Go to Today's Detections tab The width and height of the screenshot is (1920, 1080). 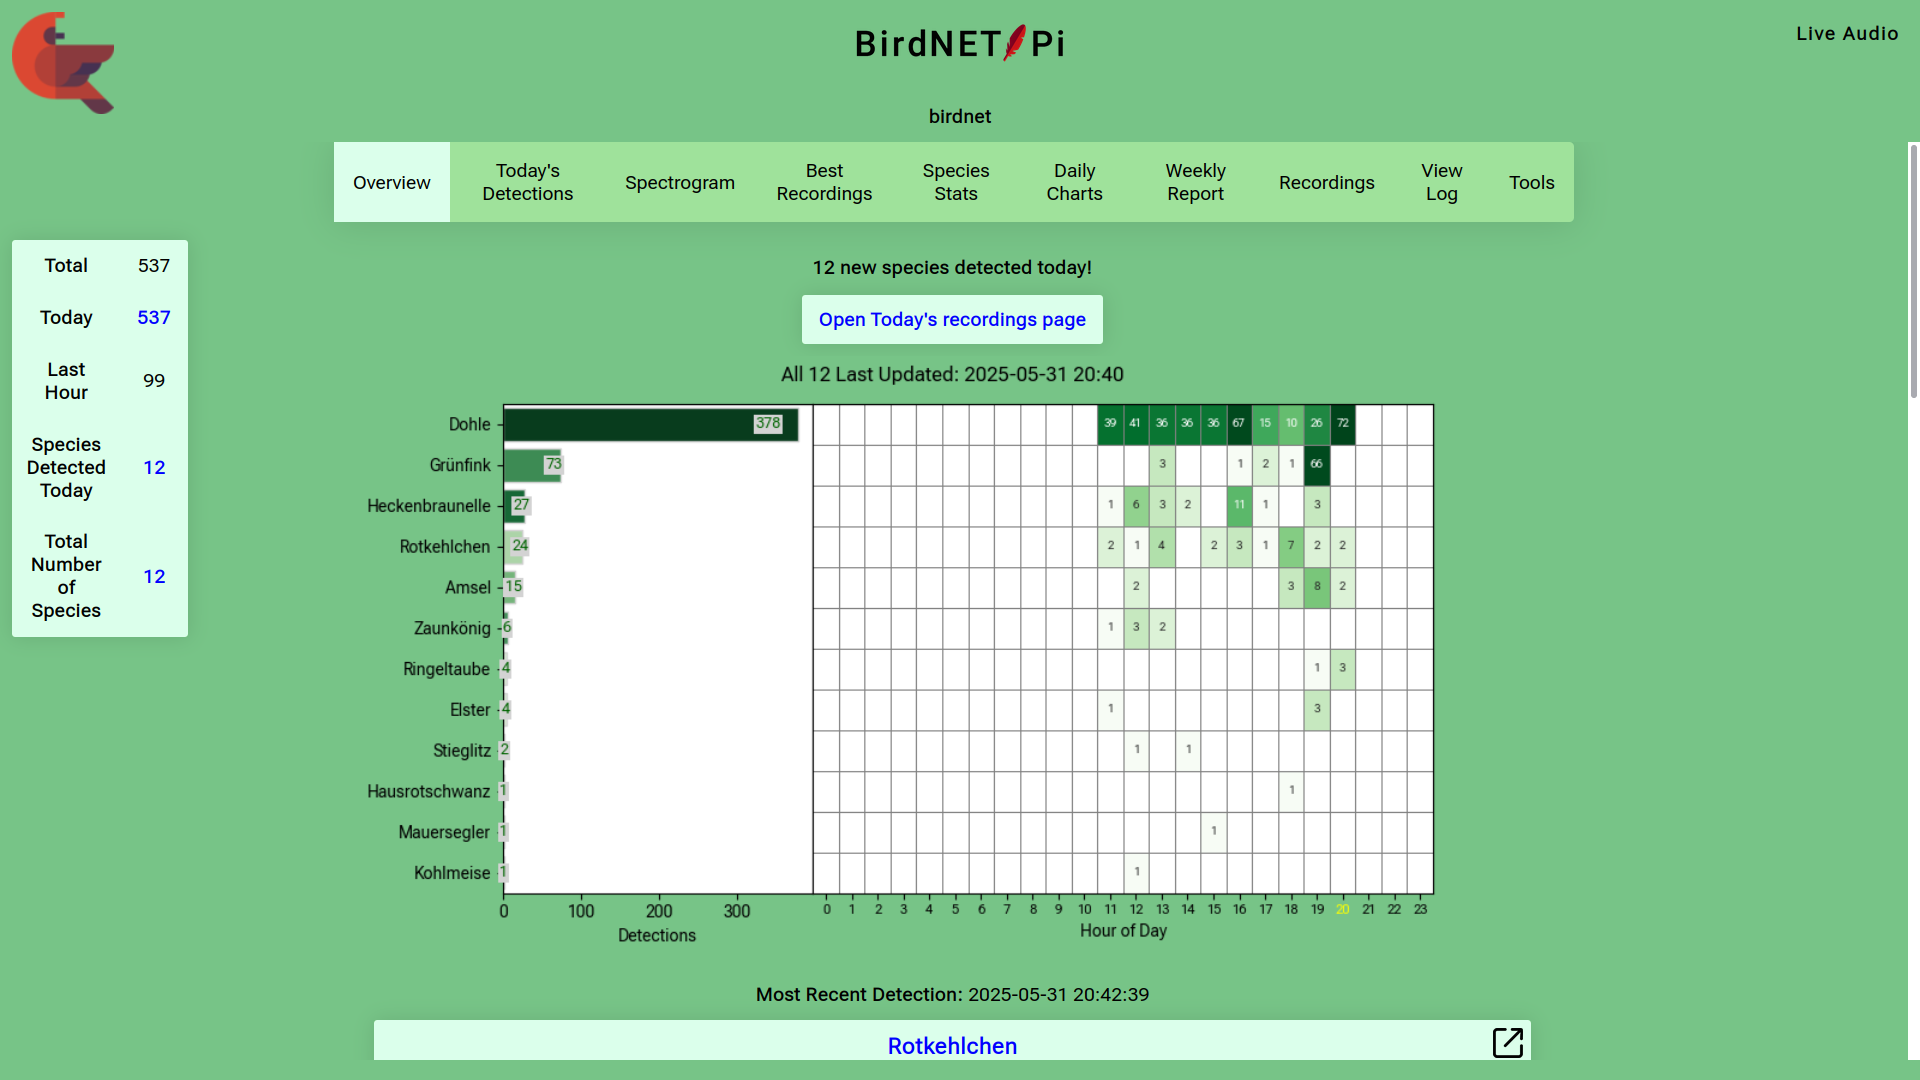point(528,182)
